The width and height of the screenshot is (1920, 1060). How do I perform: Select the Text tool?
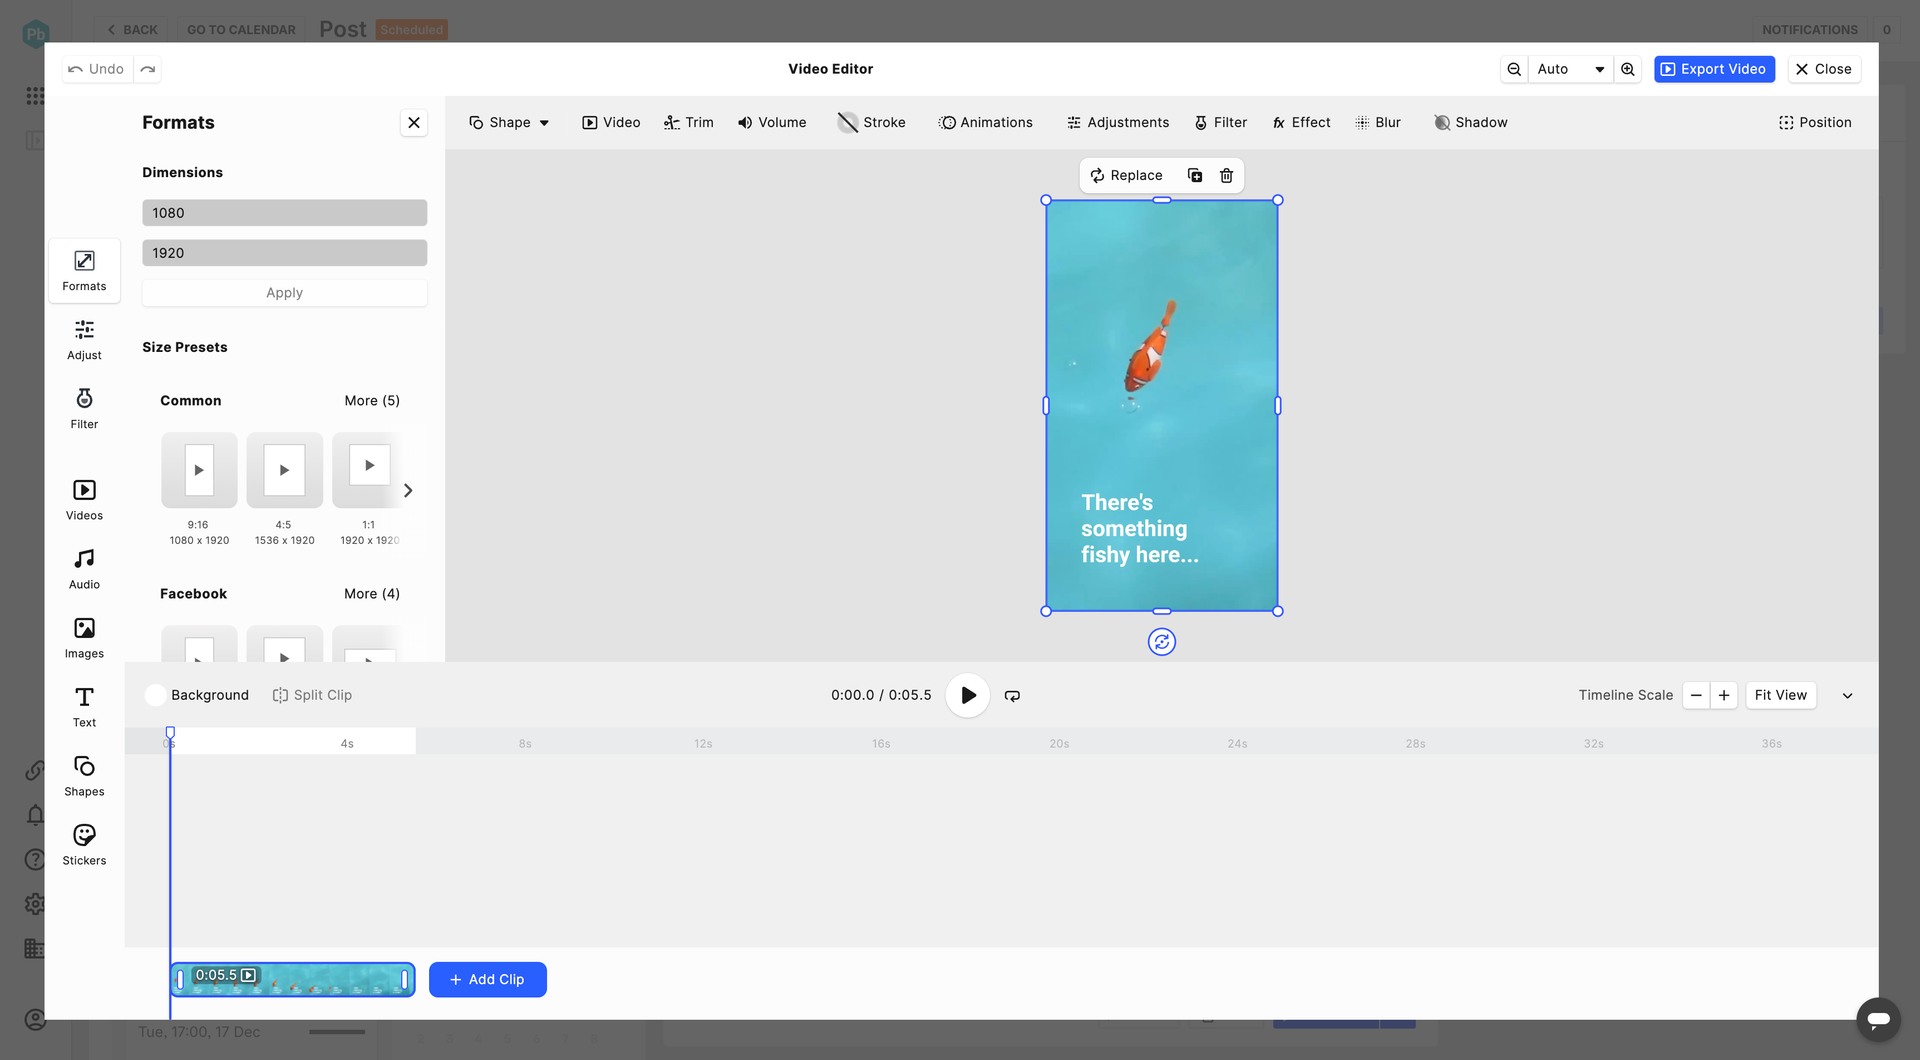(x=84, y=707)
